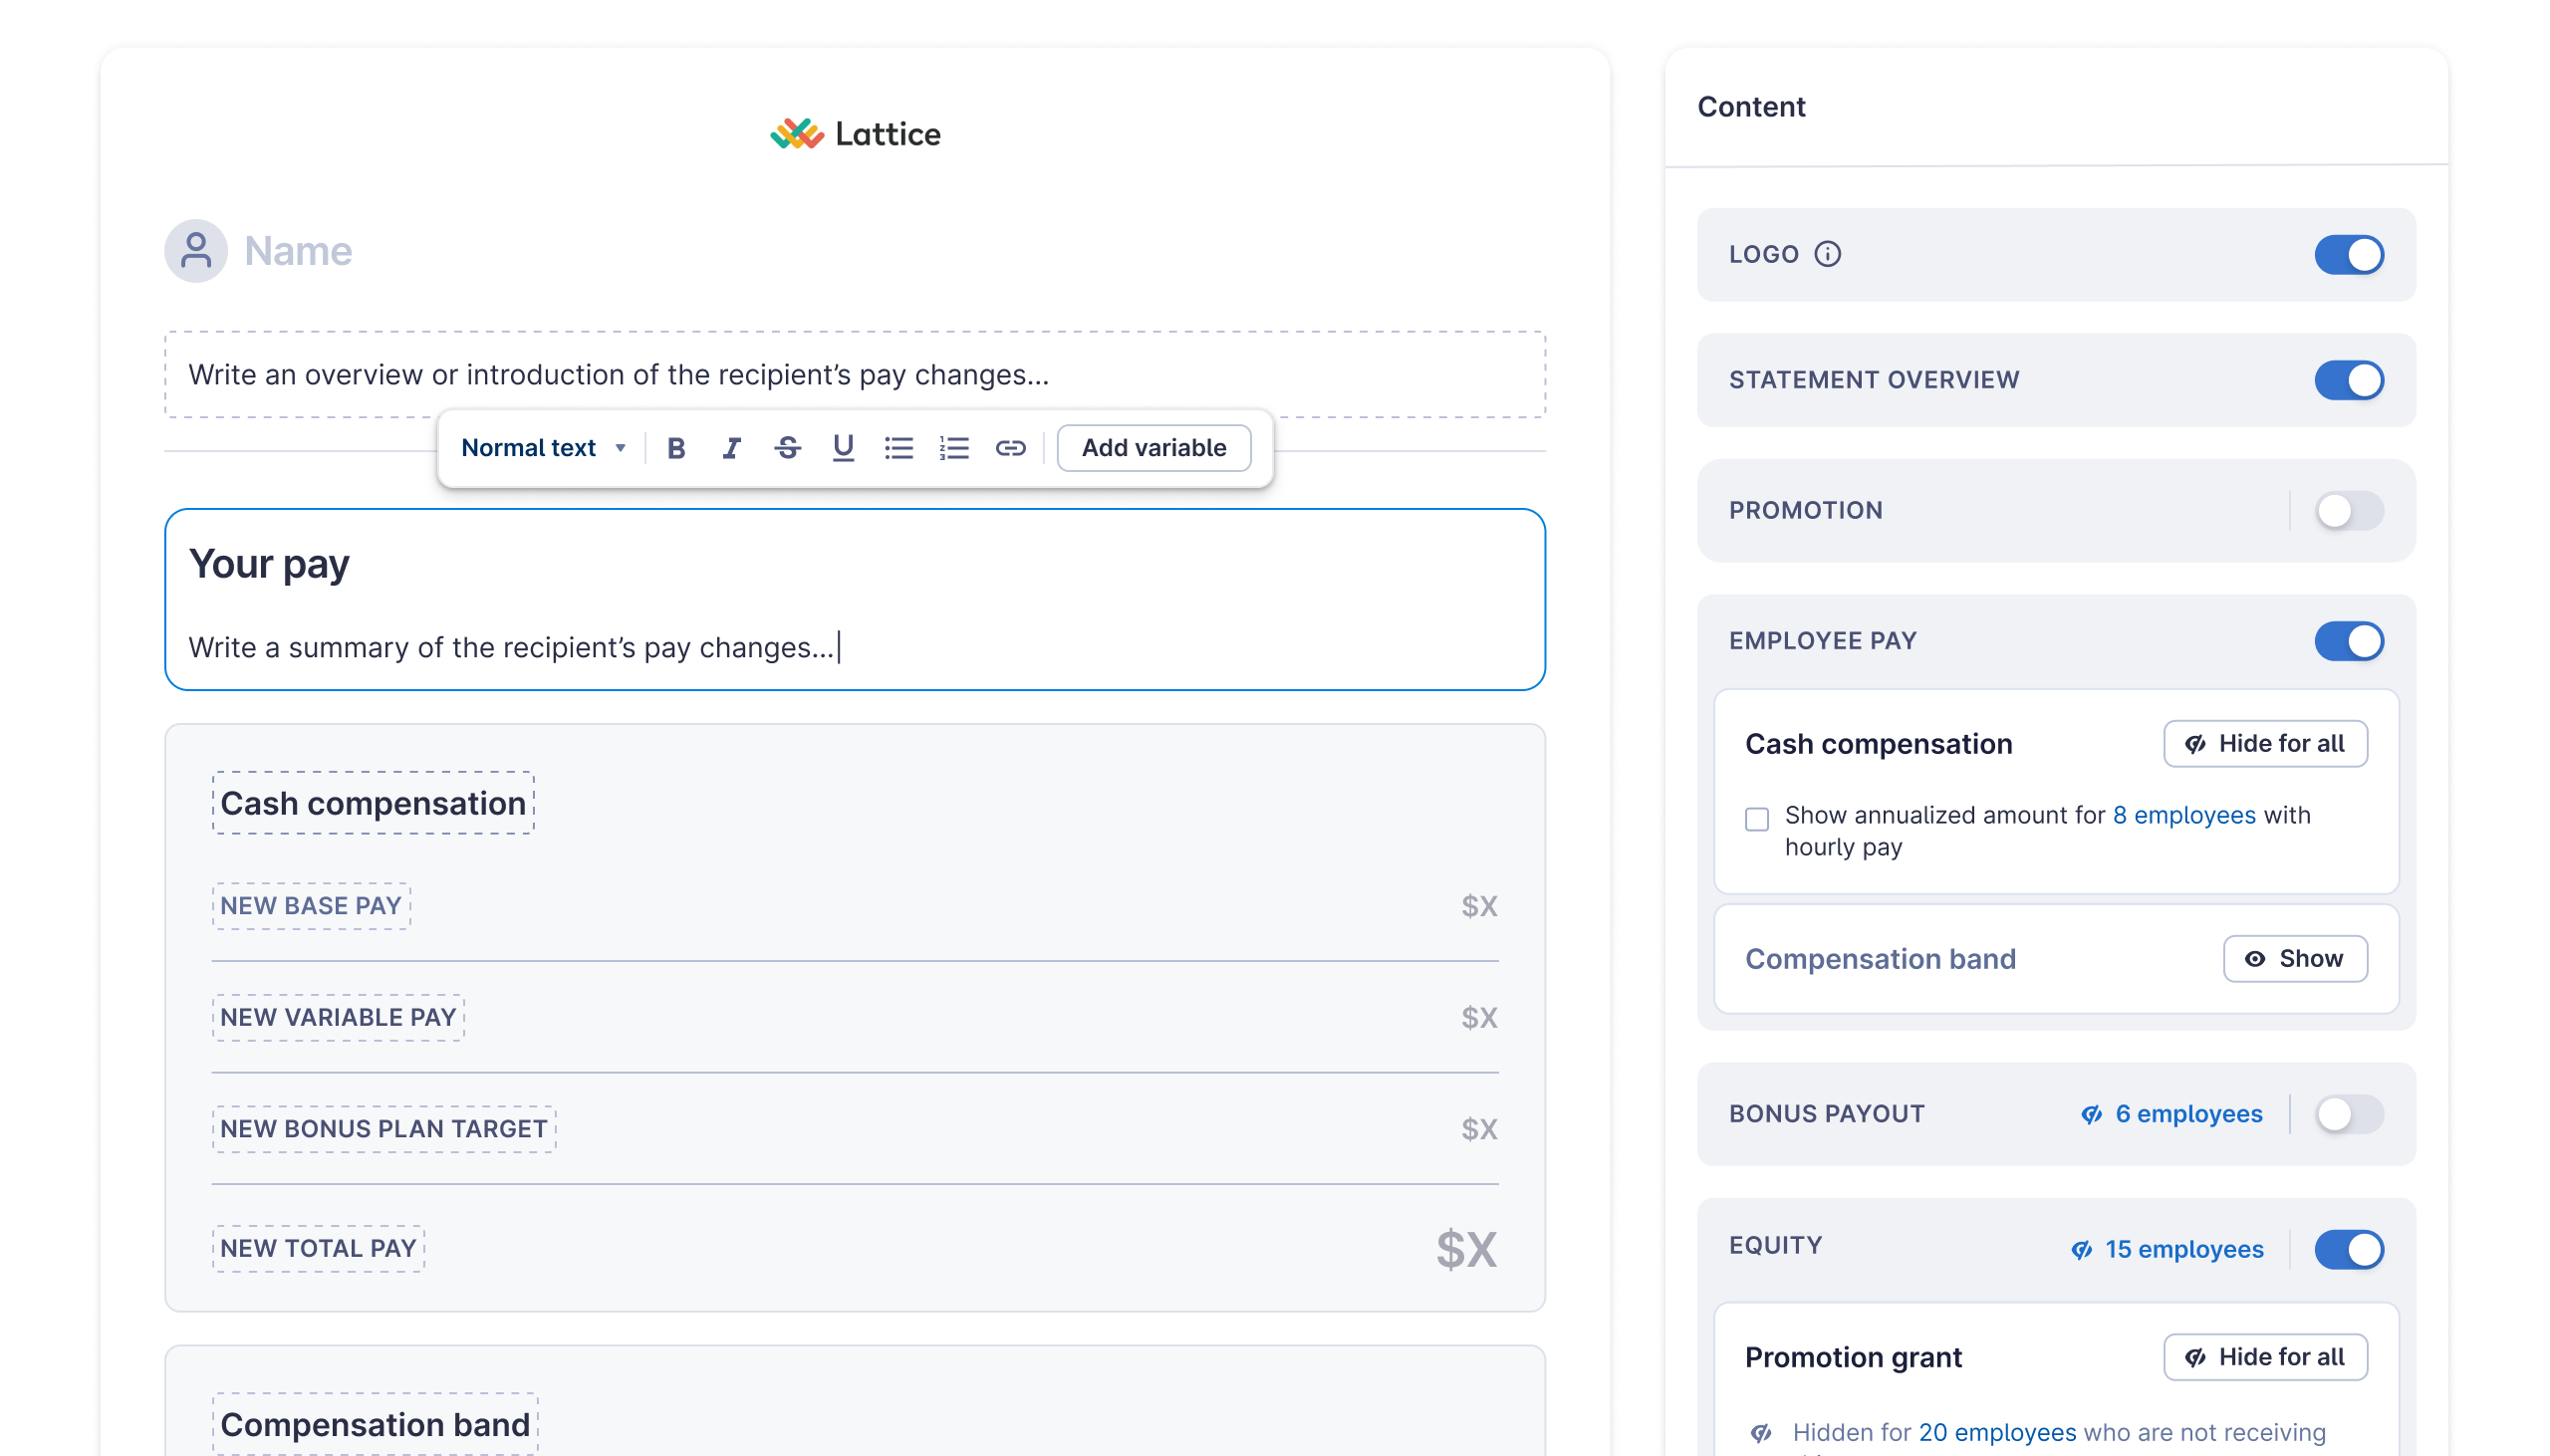This screenshot has width=2550, height=1456.
Task: Open the 15 employees link for Equity
Action: pyautogui.click(x=2167, y=1250)
